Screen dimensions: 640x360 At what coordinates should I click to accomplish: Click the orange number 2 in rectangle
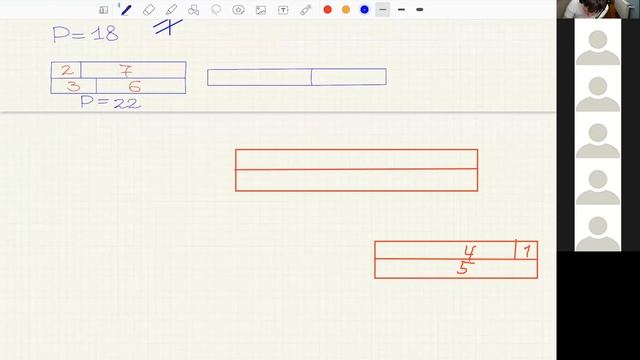(x=67, y=70)
